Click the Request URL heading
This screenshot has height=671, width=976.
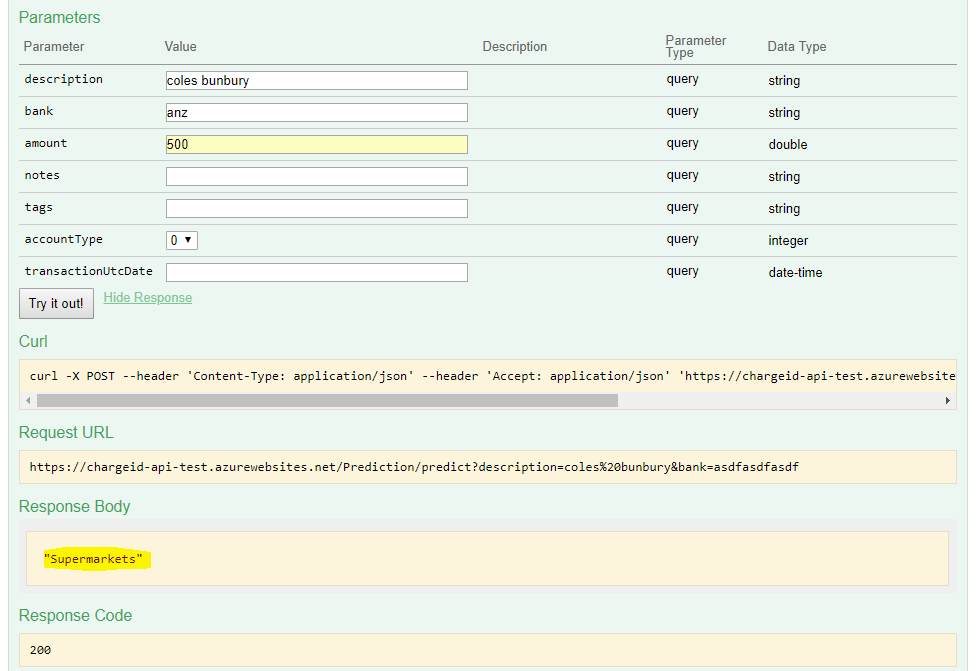66,433
